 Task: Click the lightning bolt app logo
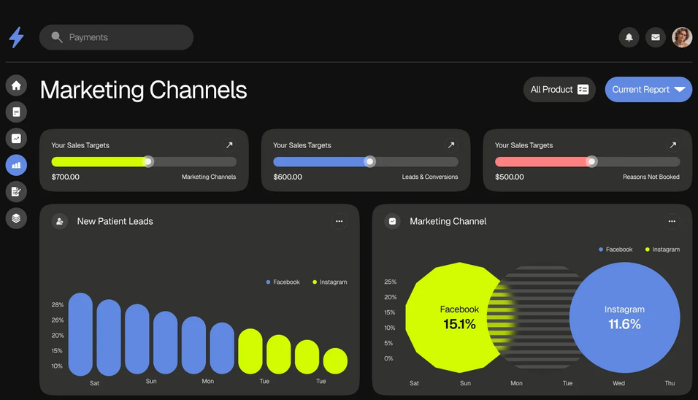tap(16, 38)
